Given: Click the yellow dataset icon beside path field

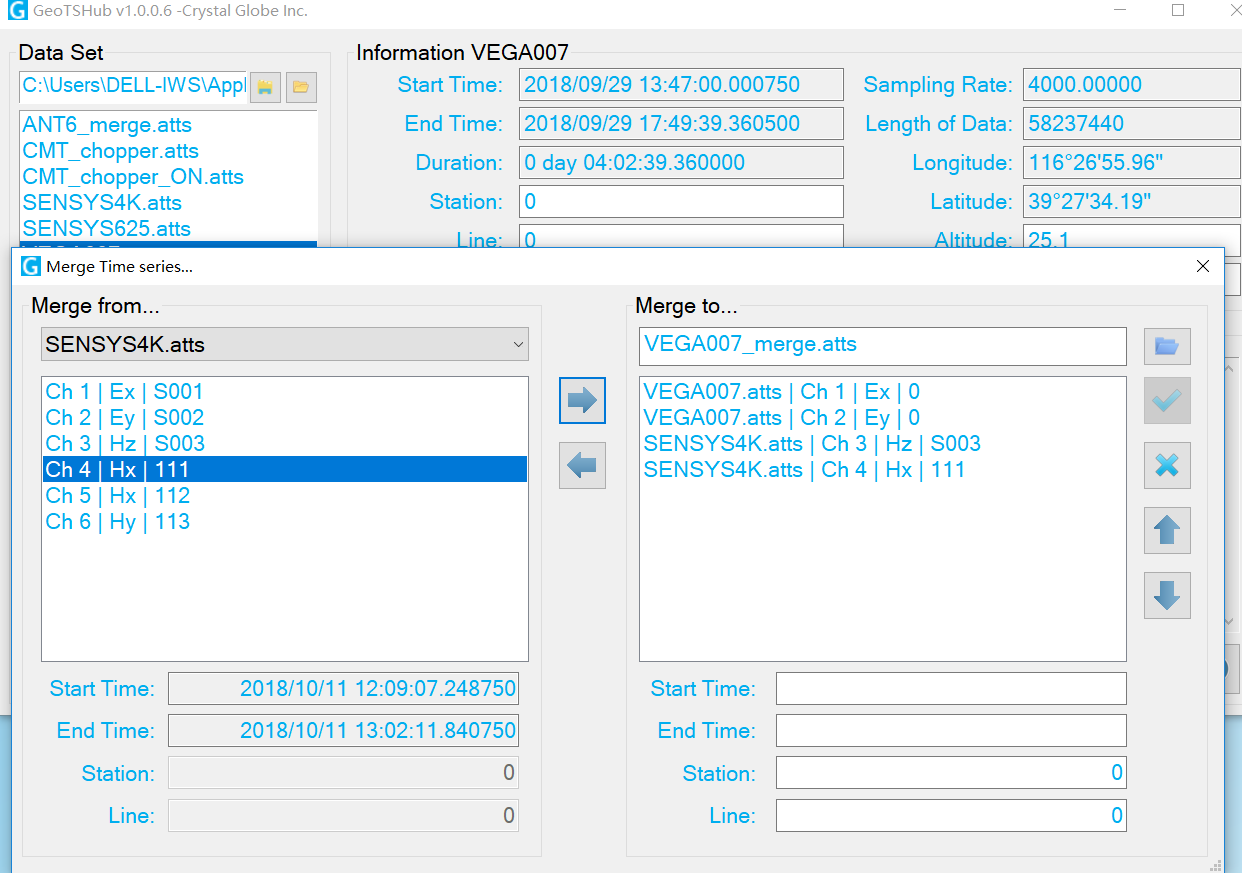Looking at the screenshot, I should point(264,87).
